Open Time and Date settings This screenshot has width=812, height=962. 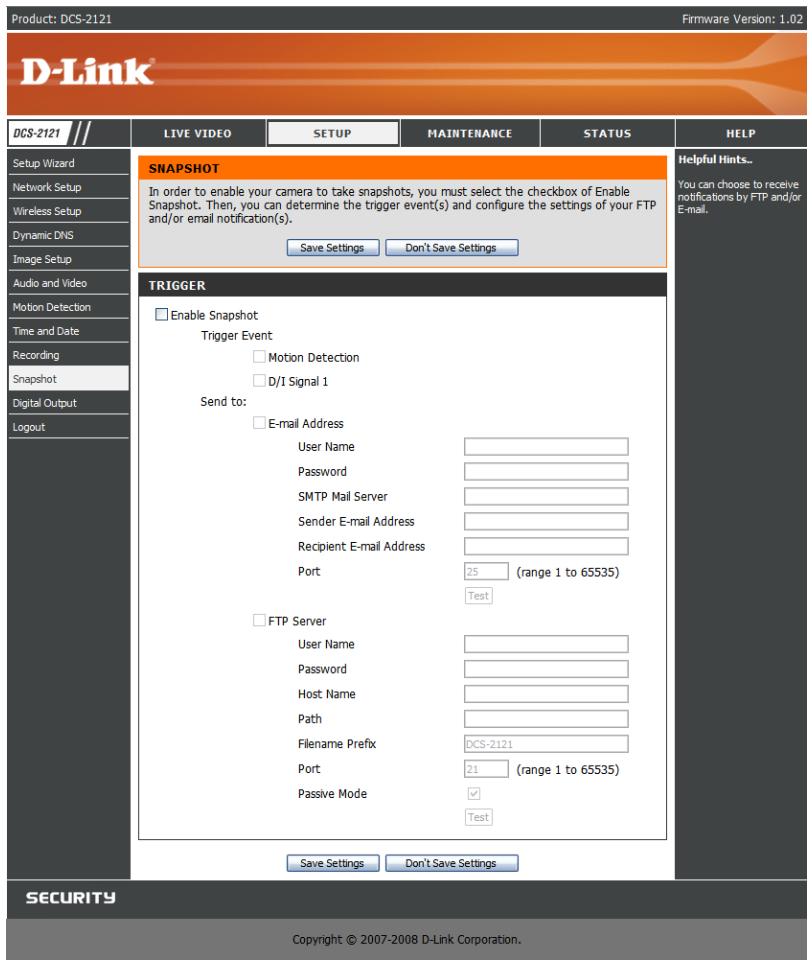69,331
